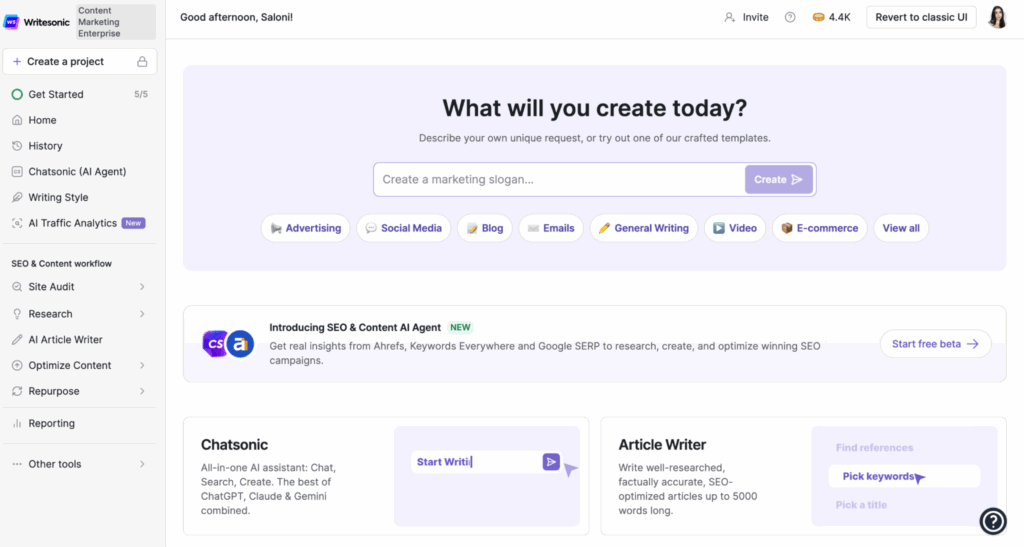The image size is (1024, 547).
Task: Select the Emails template chip
Action: [x=551, y=228]
